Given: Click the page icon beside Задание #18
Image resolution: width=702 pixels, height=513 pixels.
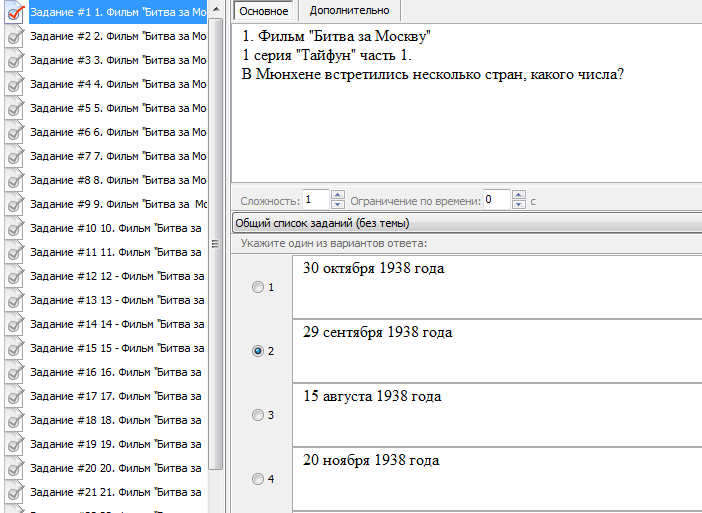Looking at the screenshot, I should (x=14, y=420).
